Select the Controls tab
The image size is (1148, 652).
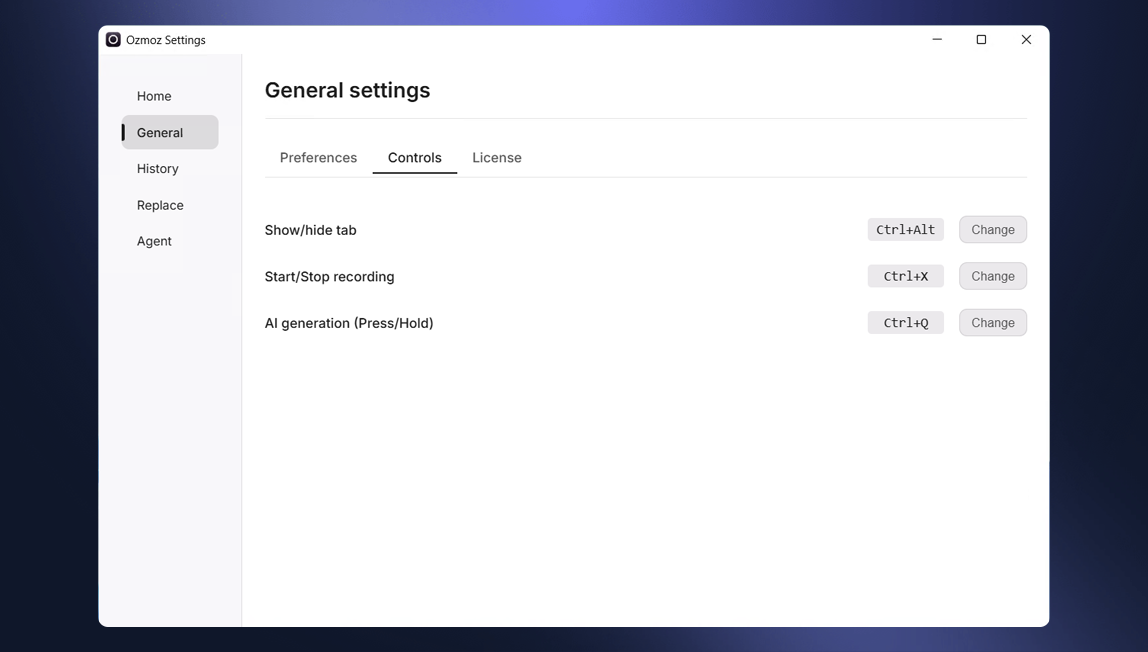click(x=414, y=157)
